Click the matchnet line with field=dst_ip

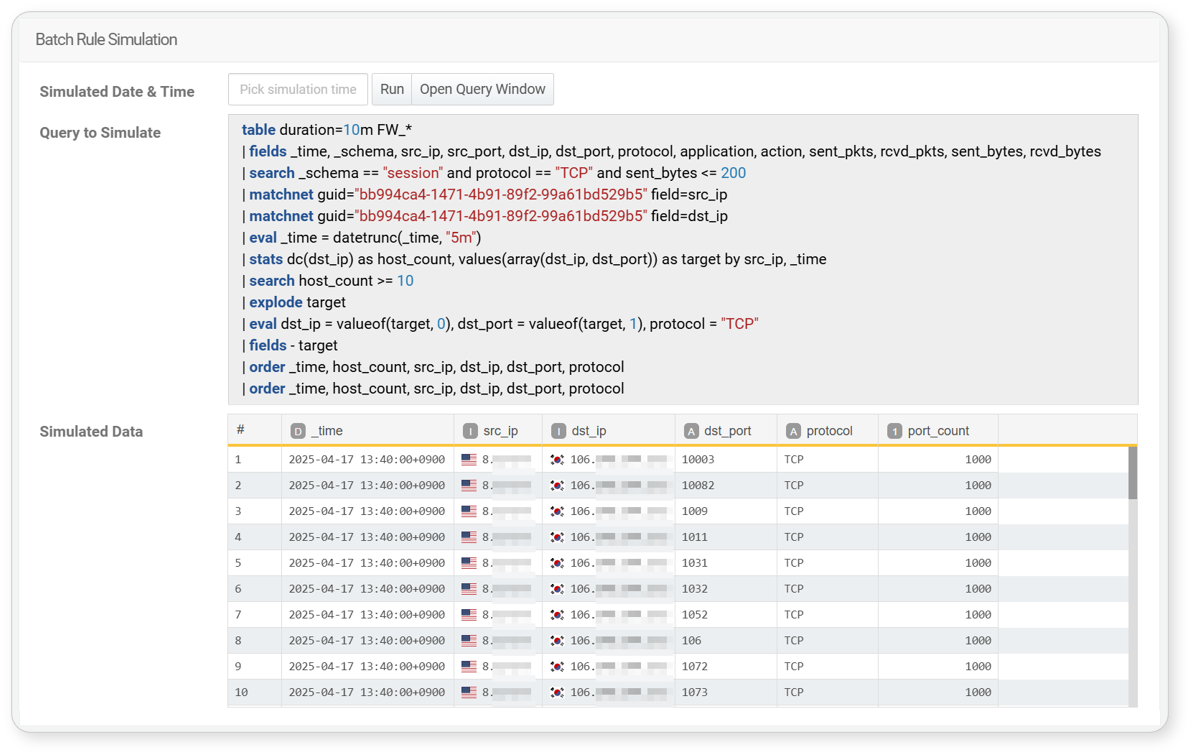[x=485, y=216]
